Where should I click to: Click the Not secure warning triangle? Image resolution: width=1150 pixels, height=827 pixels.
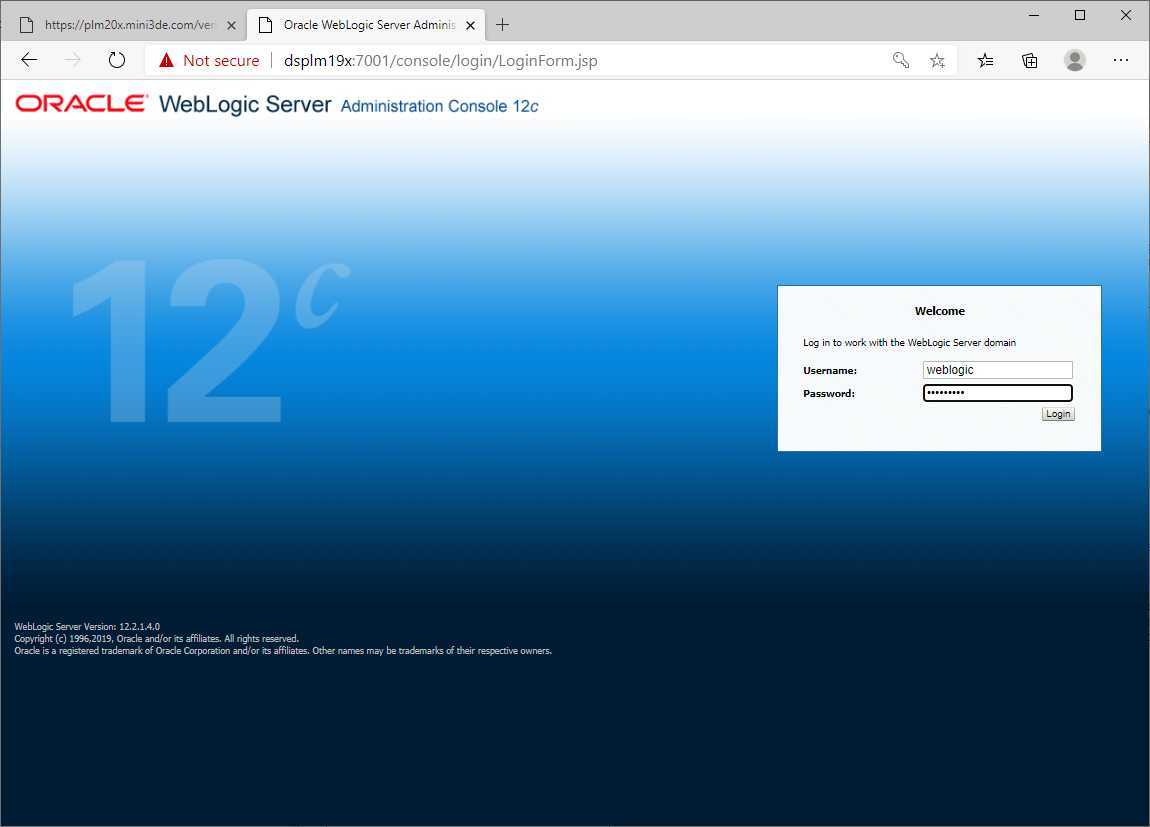(166, 60)
